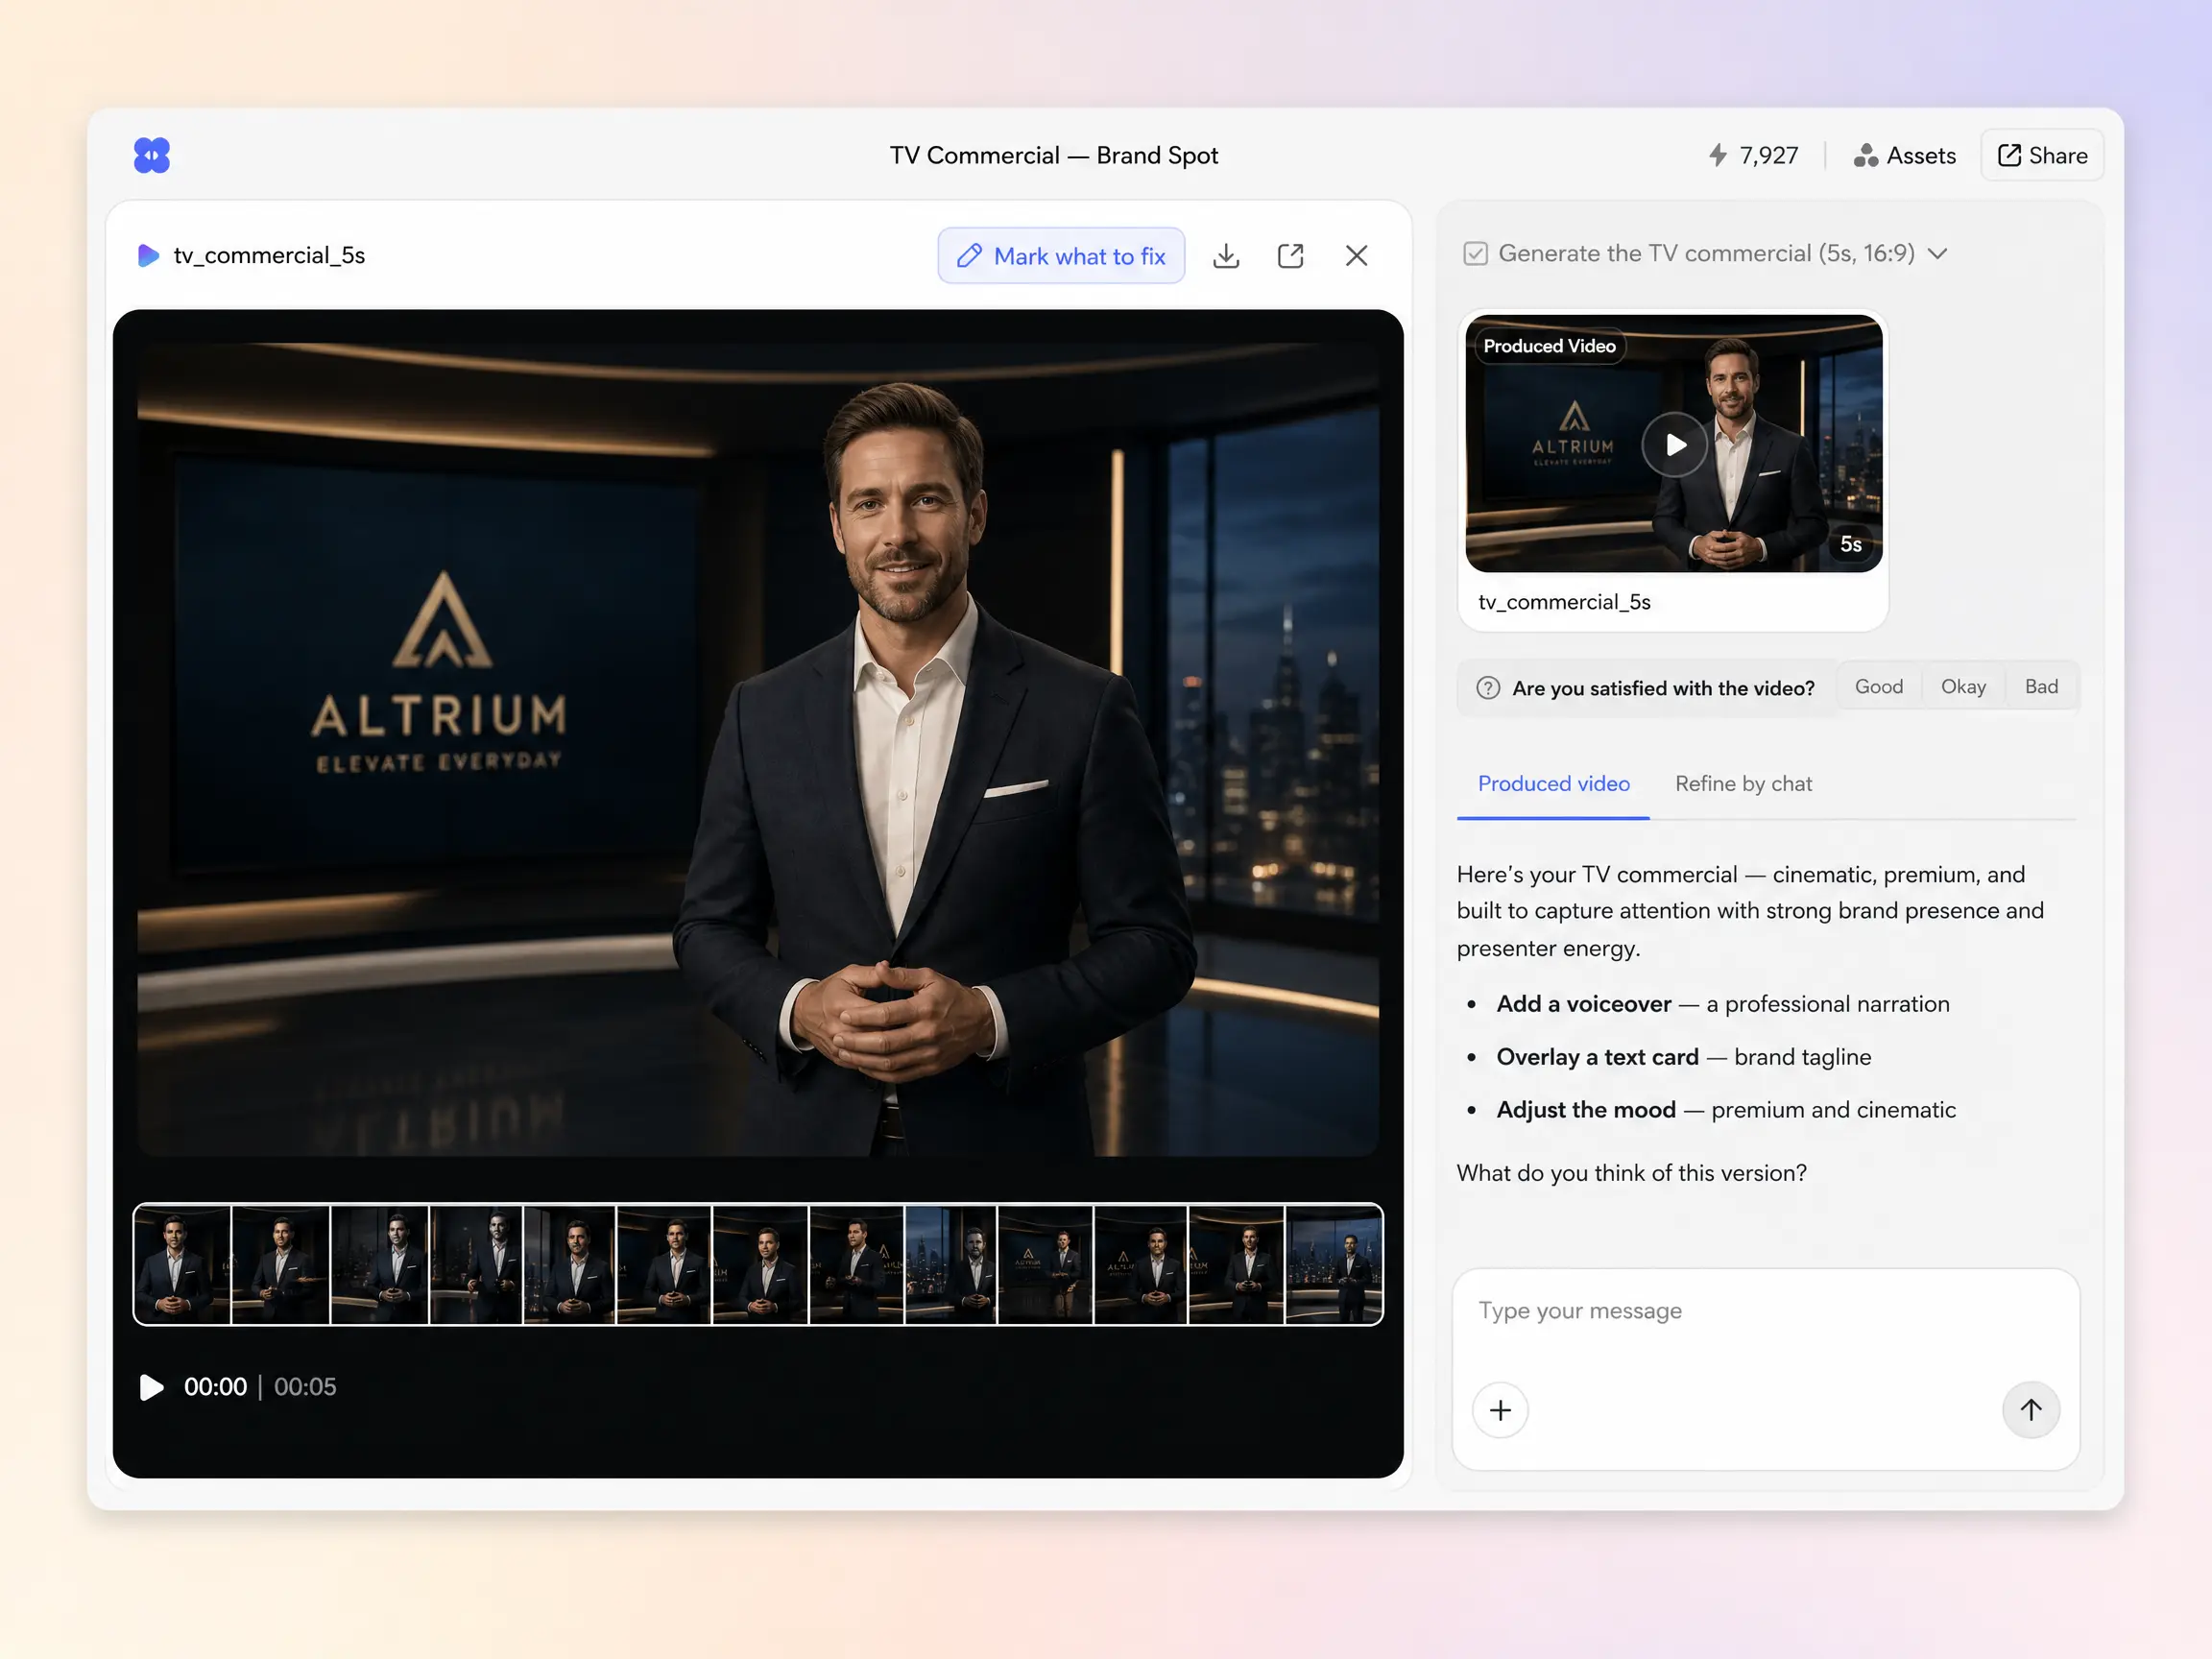This screenshot has width=2212, height=1659.
Task: Click the blue app logo icon
Action: (x=152, y=155)
